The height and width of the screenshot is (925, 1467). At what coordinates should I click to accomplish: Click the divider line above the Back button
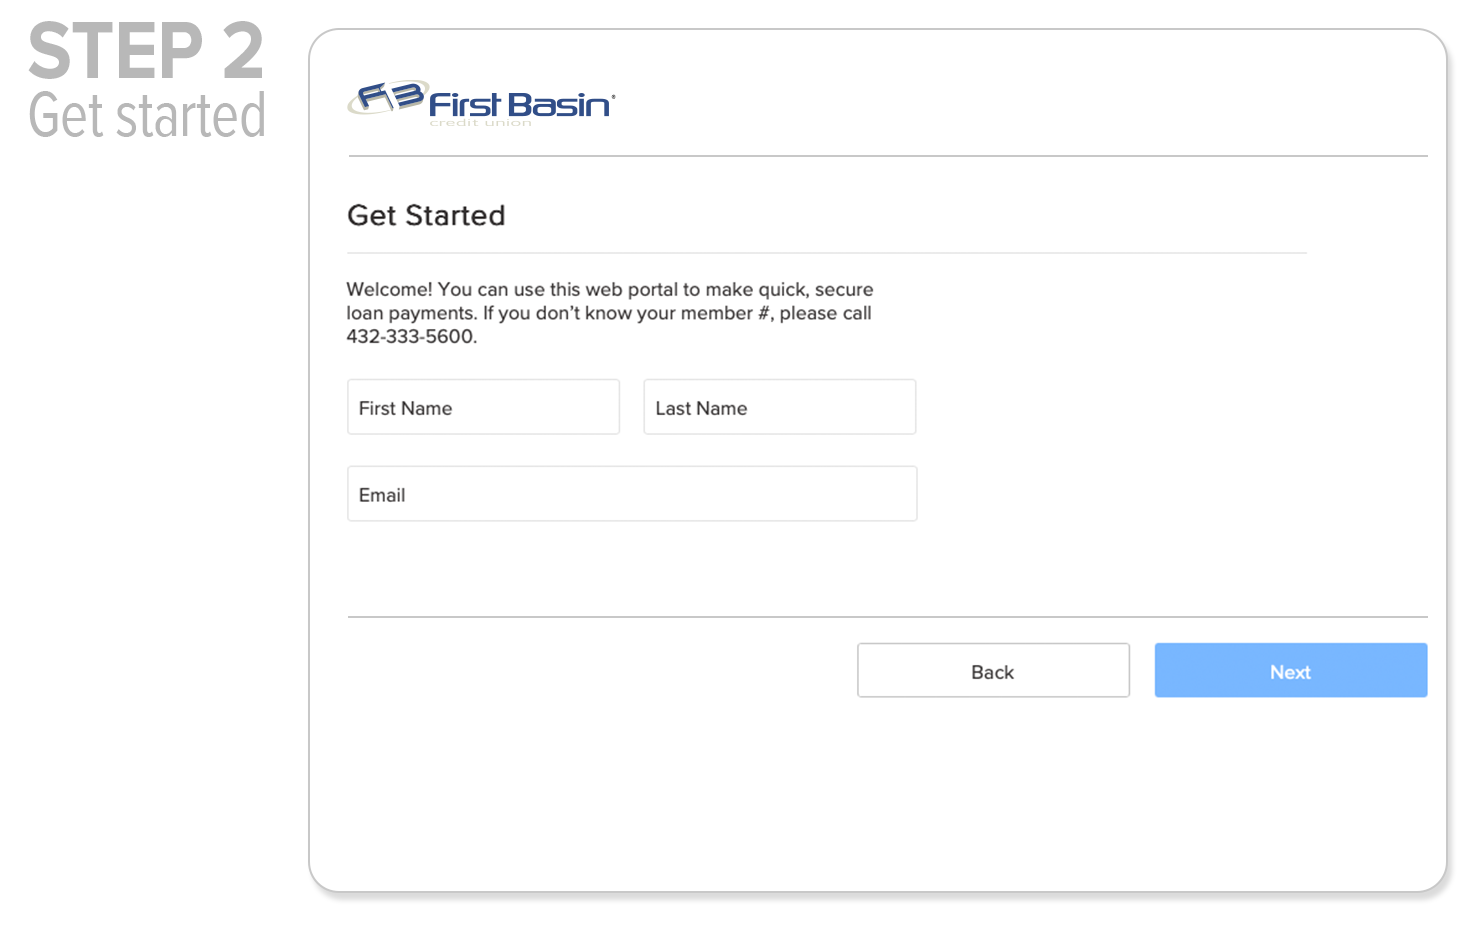[887, 617]
